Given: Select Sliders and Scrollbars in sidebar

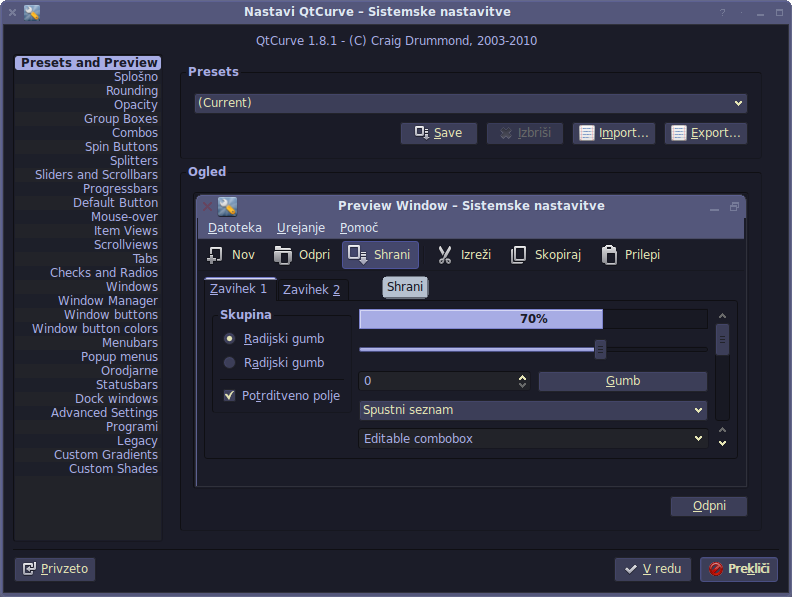Looking at the screenshot, I should (x=88, y=175).
